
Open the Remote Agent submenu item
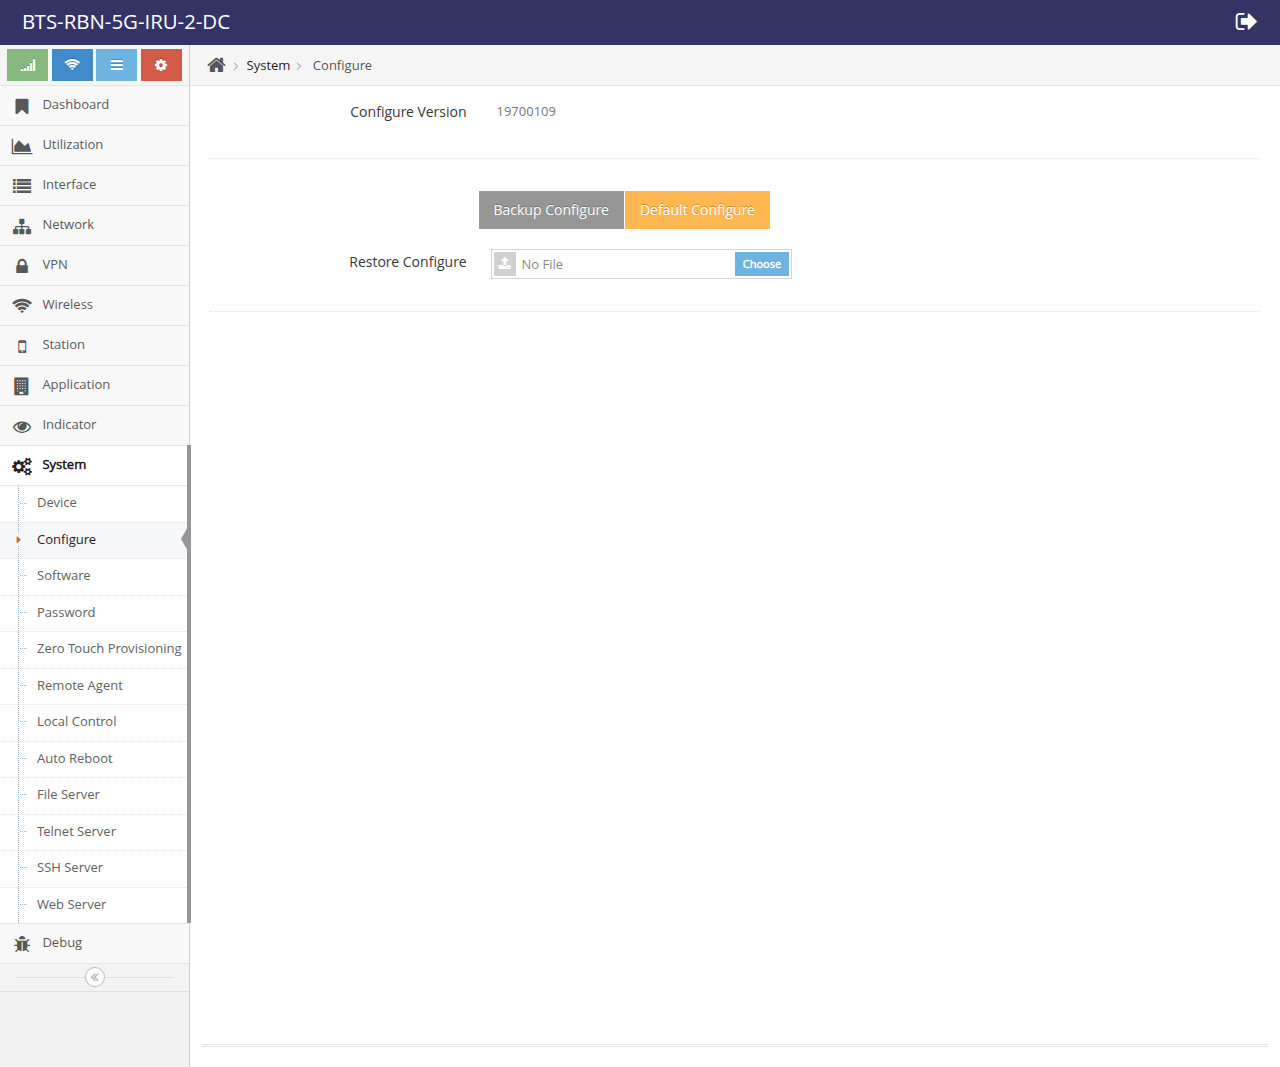point(94,686)
